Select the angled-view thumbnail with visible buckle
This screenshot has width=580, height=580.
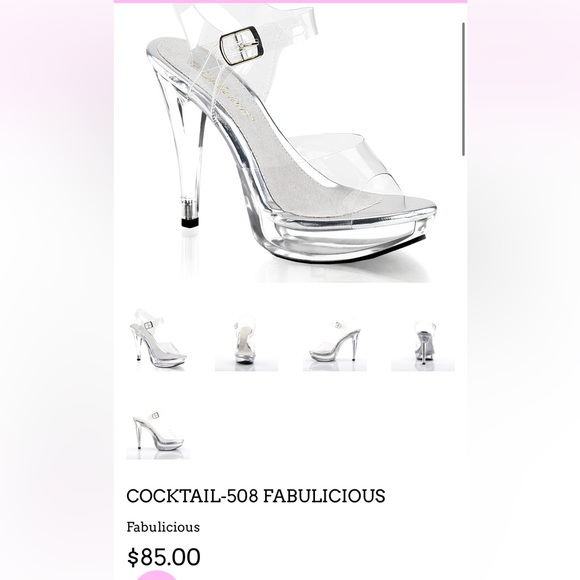click(158, 340)
